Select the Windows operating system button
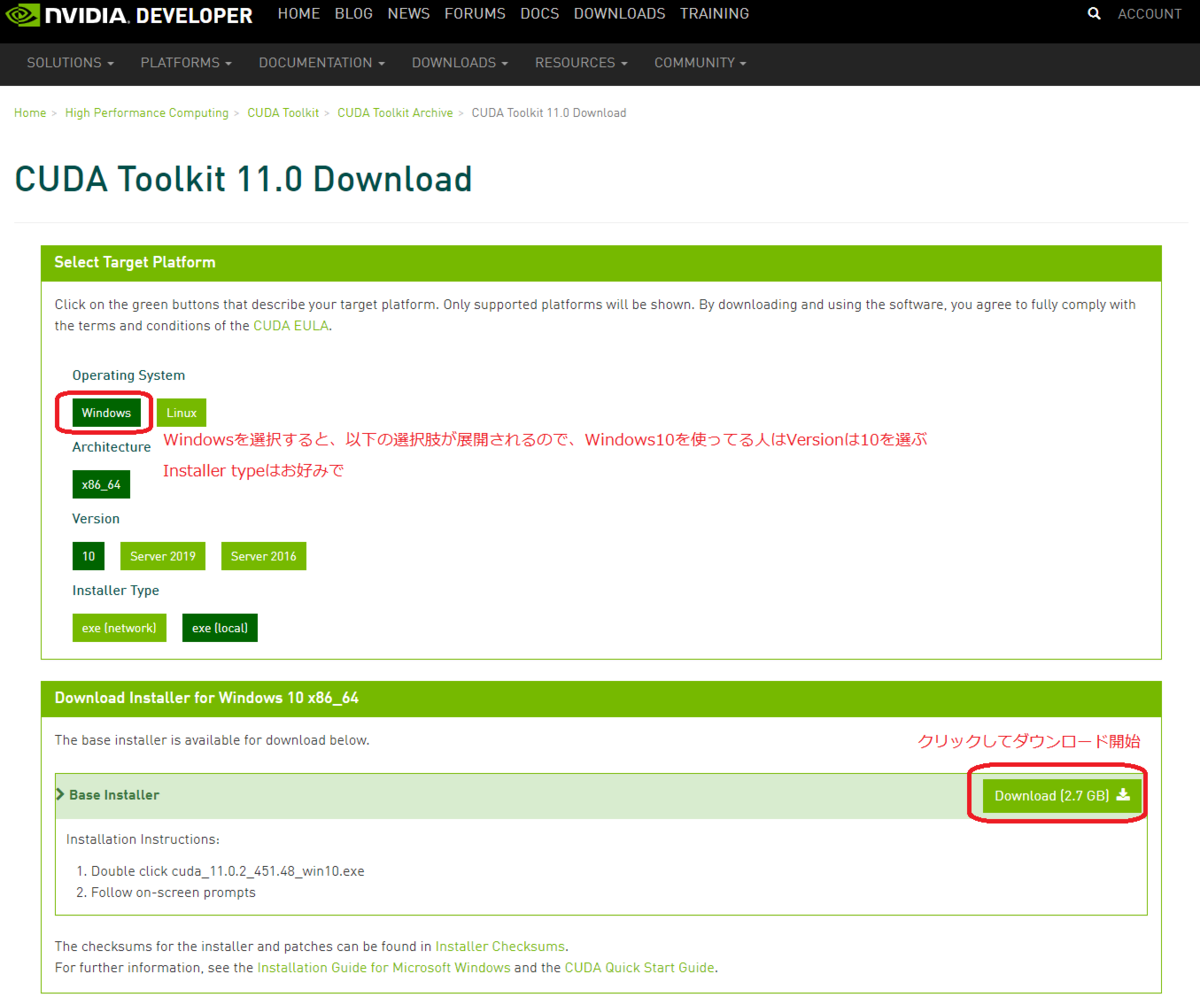This screenshot has height=1005, width=1200. point(106,413)
